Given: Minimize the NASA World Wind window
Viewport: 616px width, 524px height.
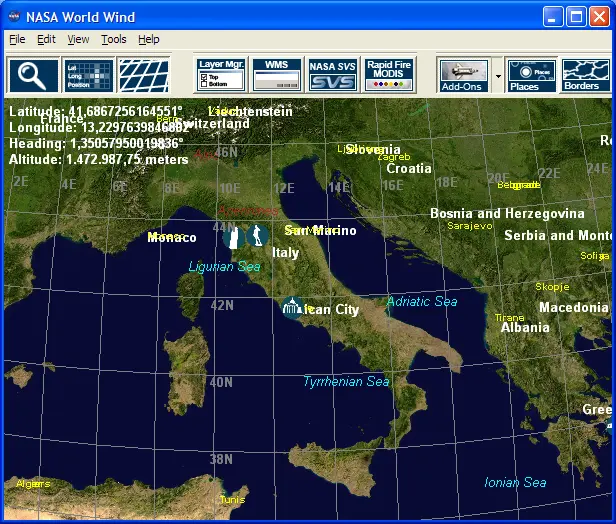Looking at the screenshot, I should coord(553,16).
